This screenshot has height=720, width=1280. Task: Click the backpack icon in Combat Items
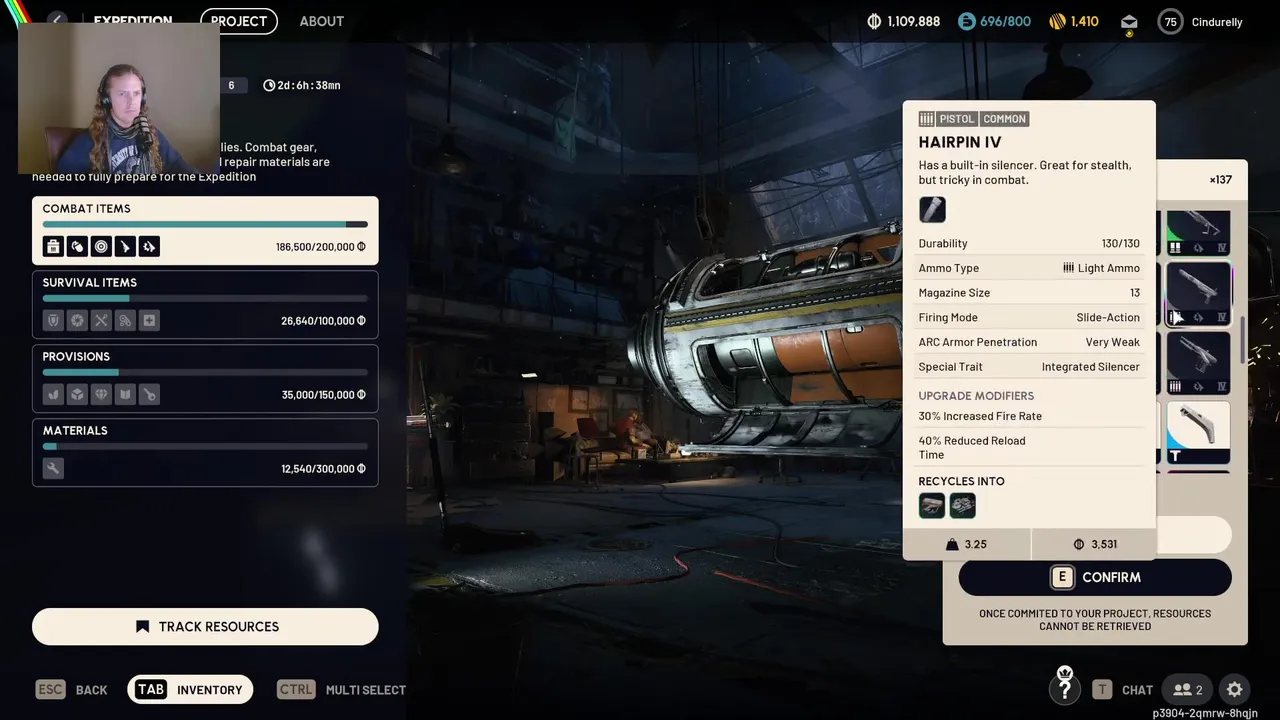coord(53,247)
